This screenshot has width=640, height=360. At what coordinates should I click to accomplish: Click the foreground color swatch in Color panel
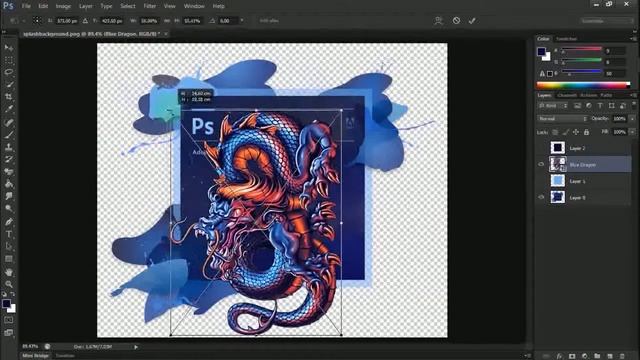point(541,51)
